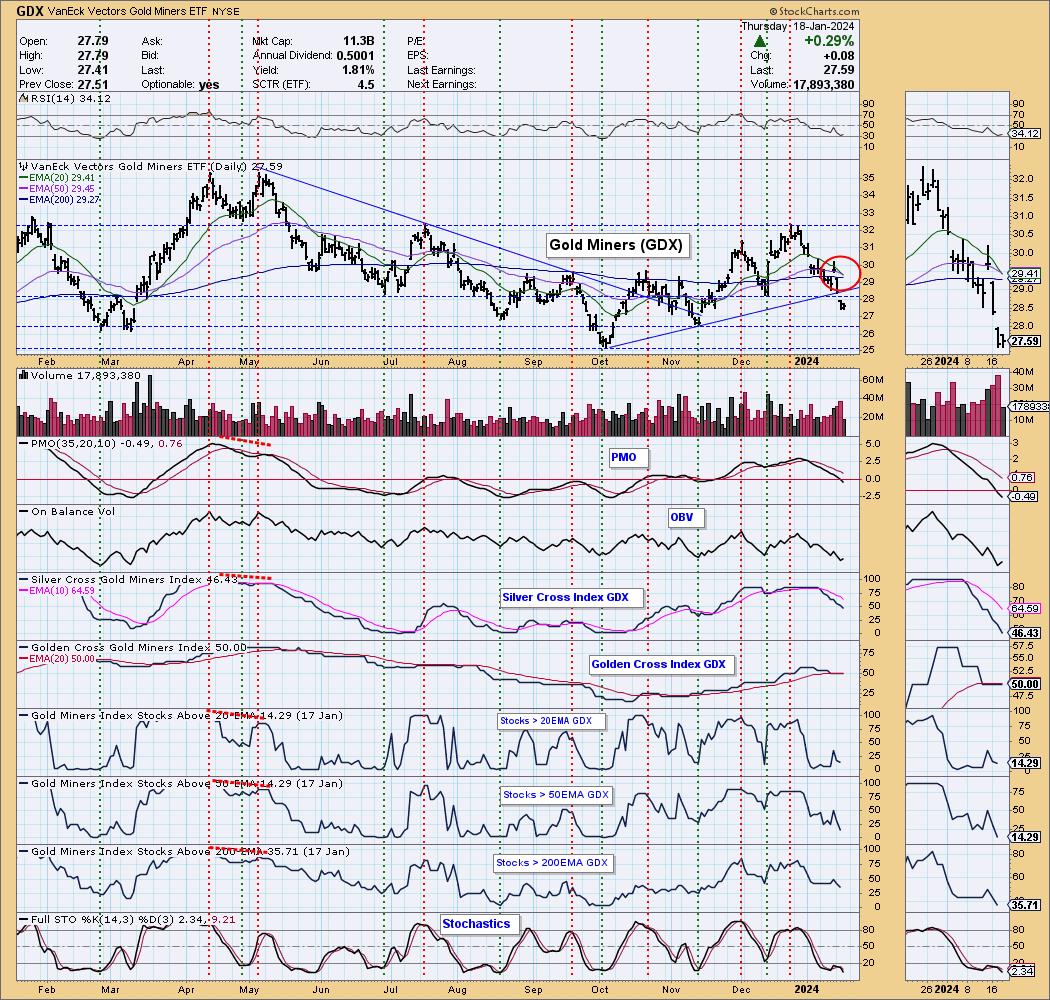The image size is (1050, 1000).
Task: Click the Next Earnings label
Action: click(x=442, y=84)
